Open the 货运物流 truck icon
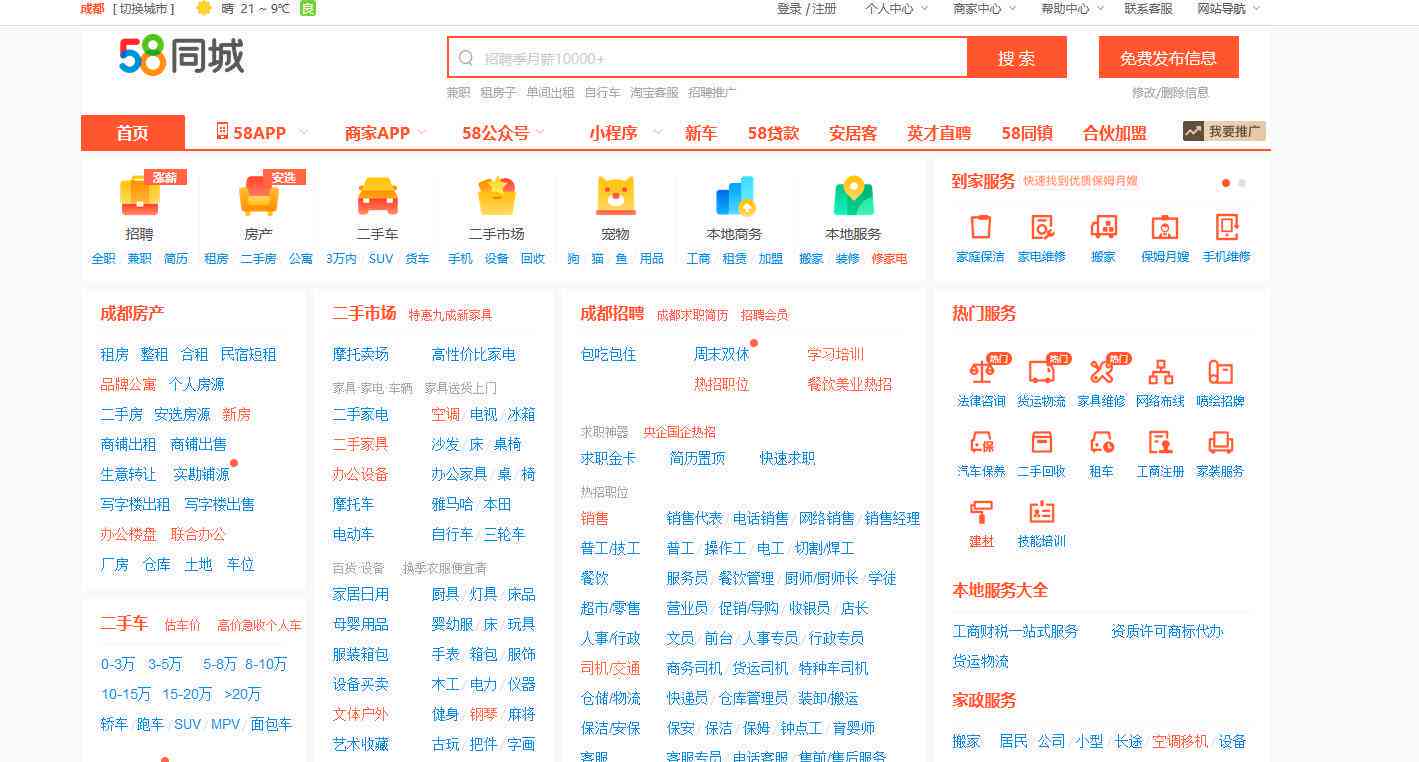 click(1041, 372)
